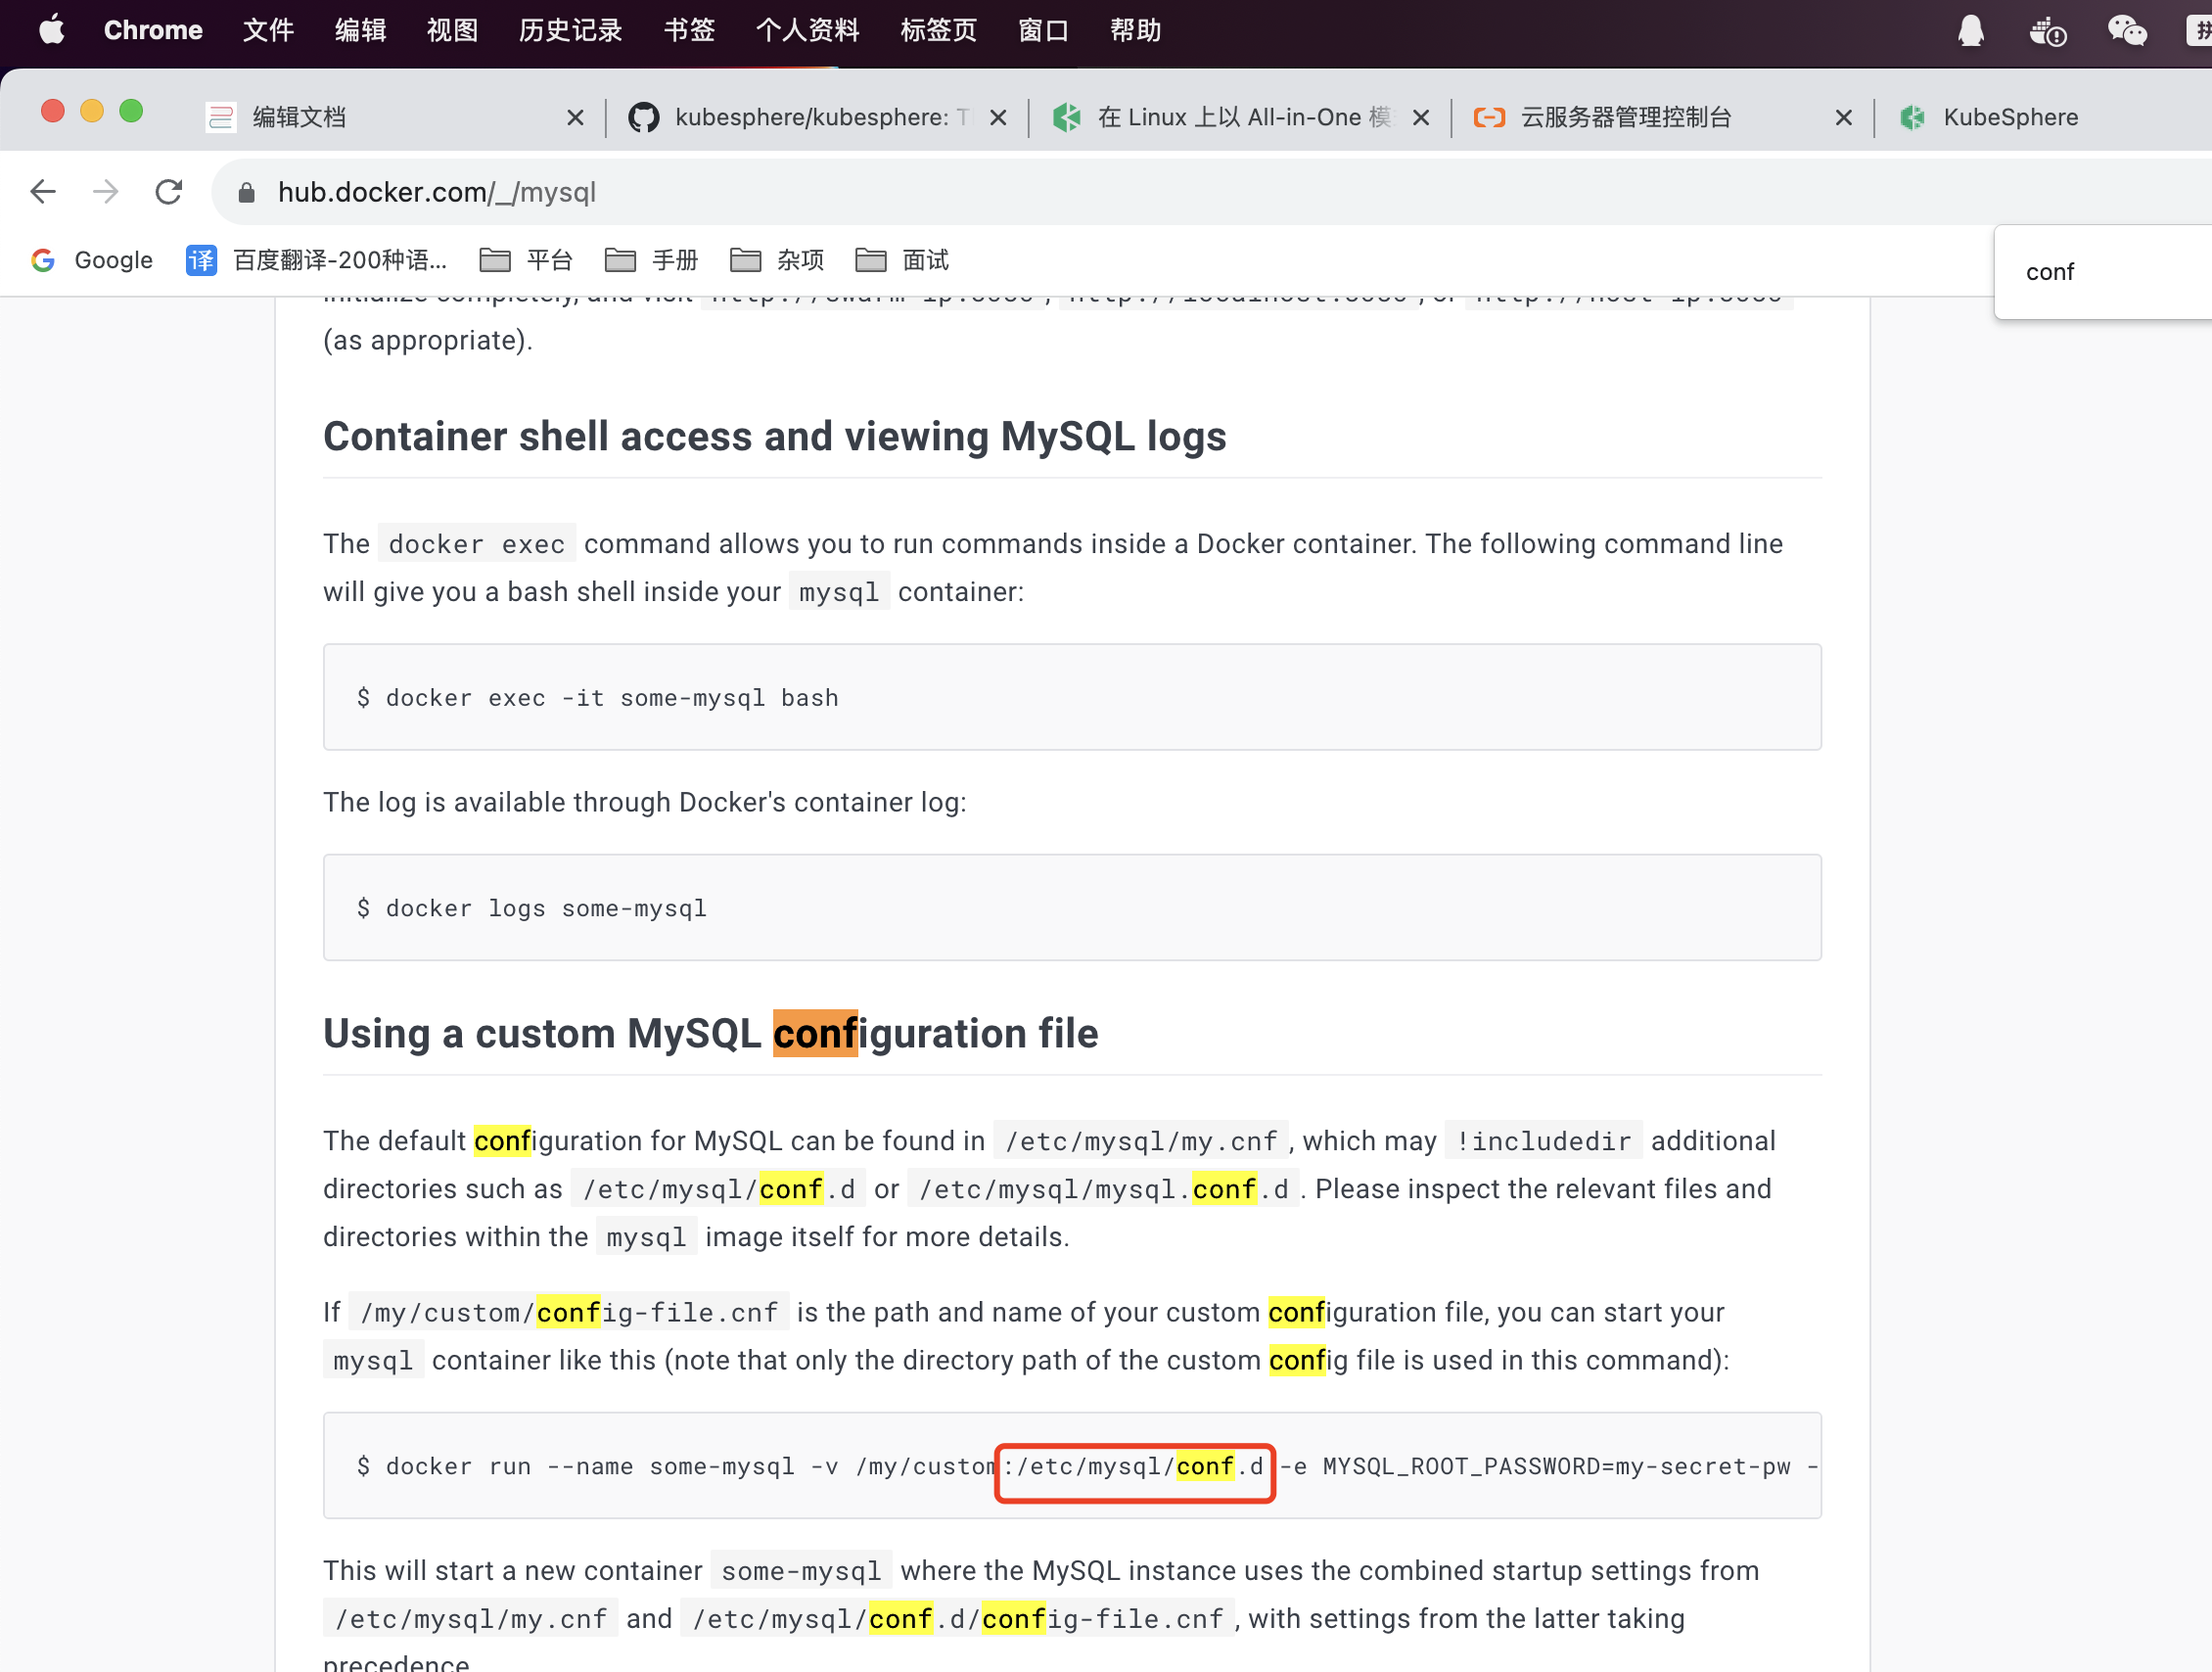Click the 'docker run --name some-mysql' code block

click(x=1072, y=1465)
